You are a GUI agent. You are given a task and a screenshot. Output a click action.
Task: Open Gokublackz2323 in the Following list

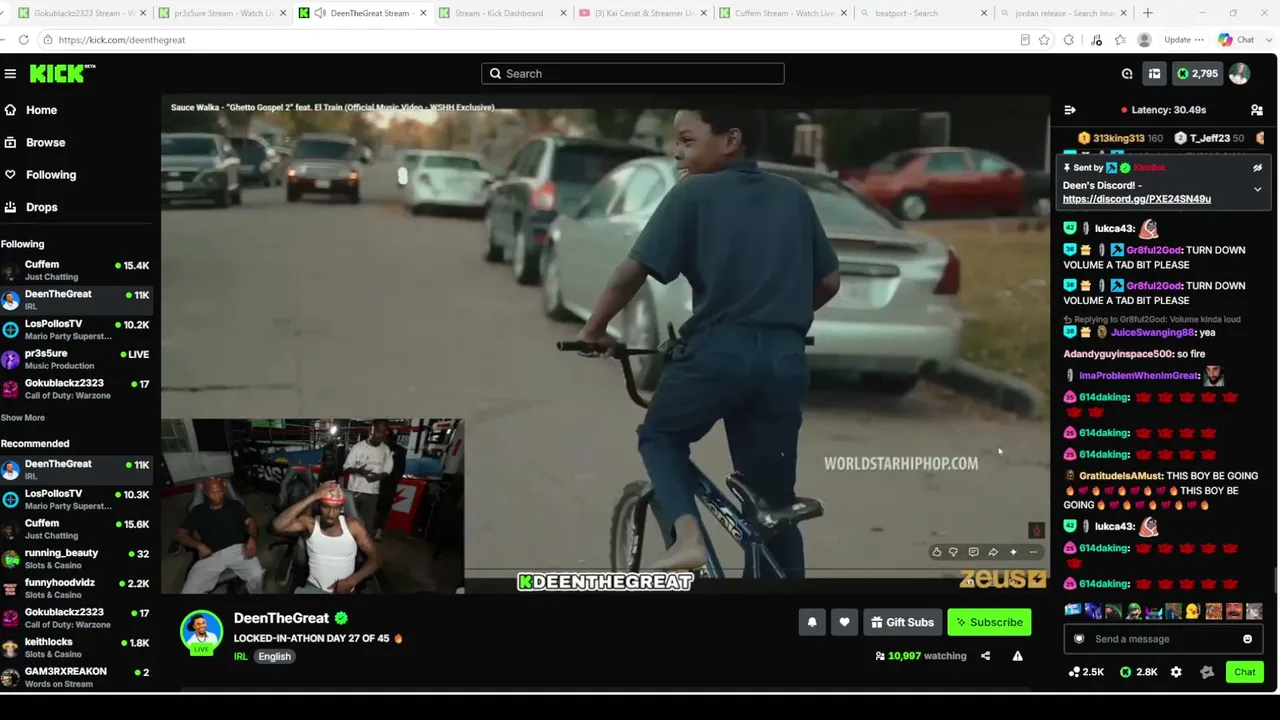tap(76, 389)
